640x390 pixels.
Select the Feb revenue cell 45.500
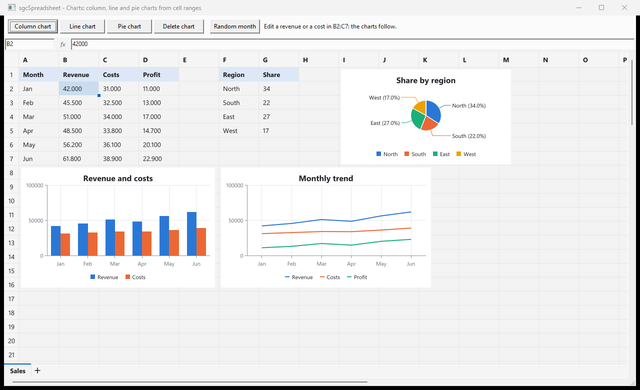click(x=78, y=103)
